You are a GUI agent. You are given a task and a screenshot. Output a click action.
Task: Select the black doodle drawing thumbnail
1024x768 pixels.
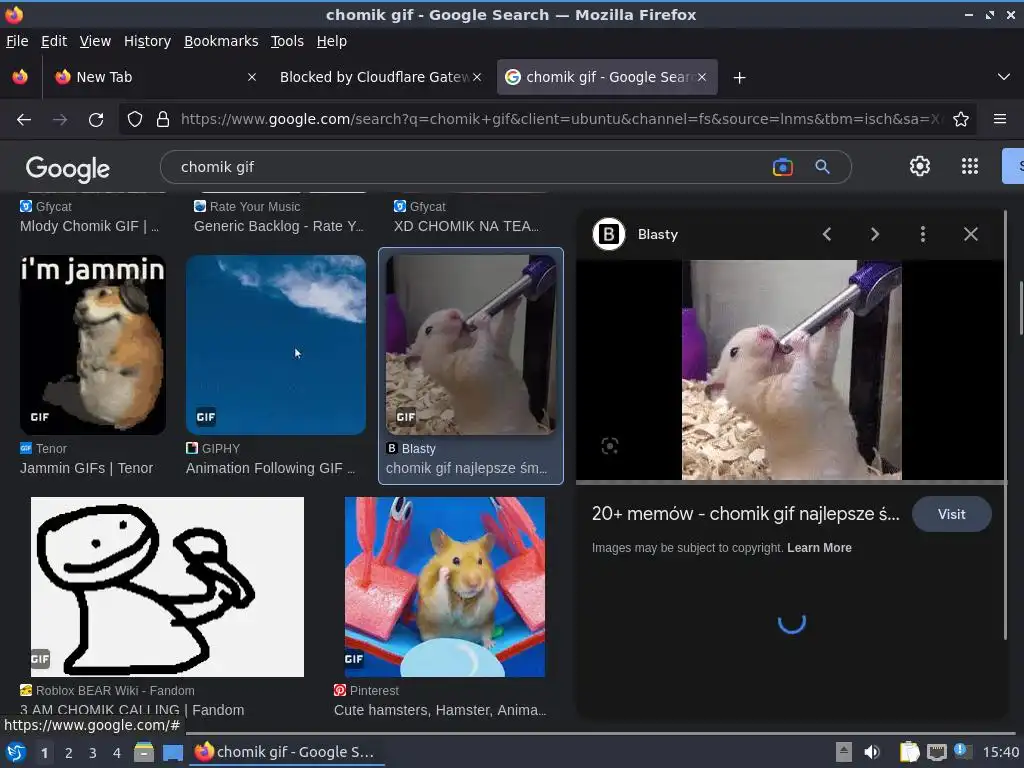167,586
